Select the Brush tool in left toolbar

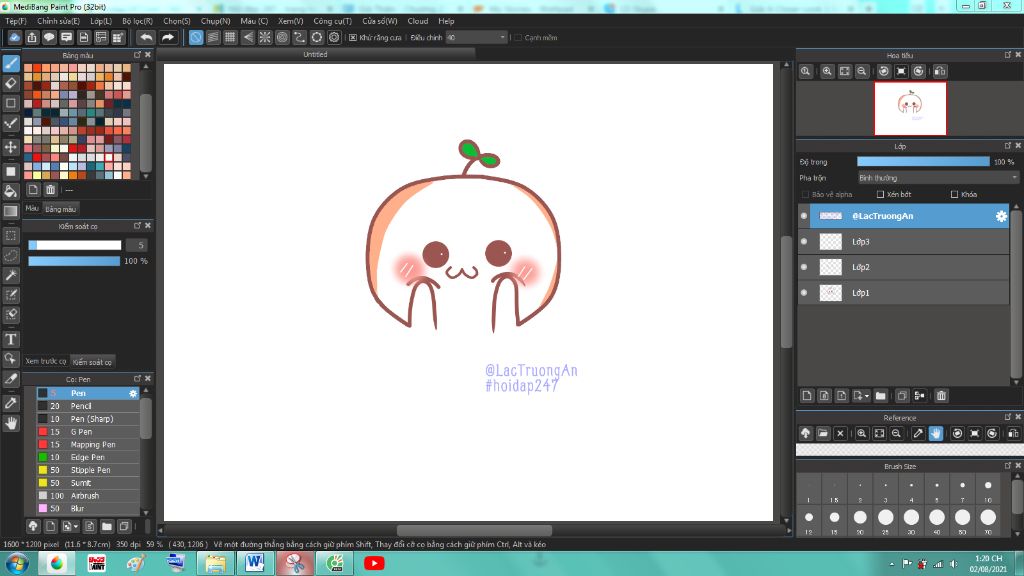(x=11, y=63)
